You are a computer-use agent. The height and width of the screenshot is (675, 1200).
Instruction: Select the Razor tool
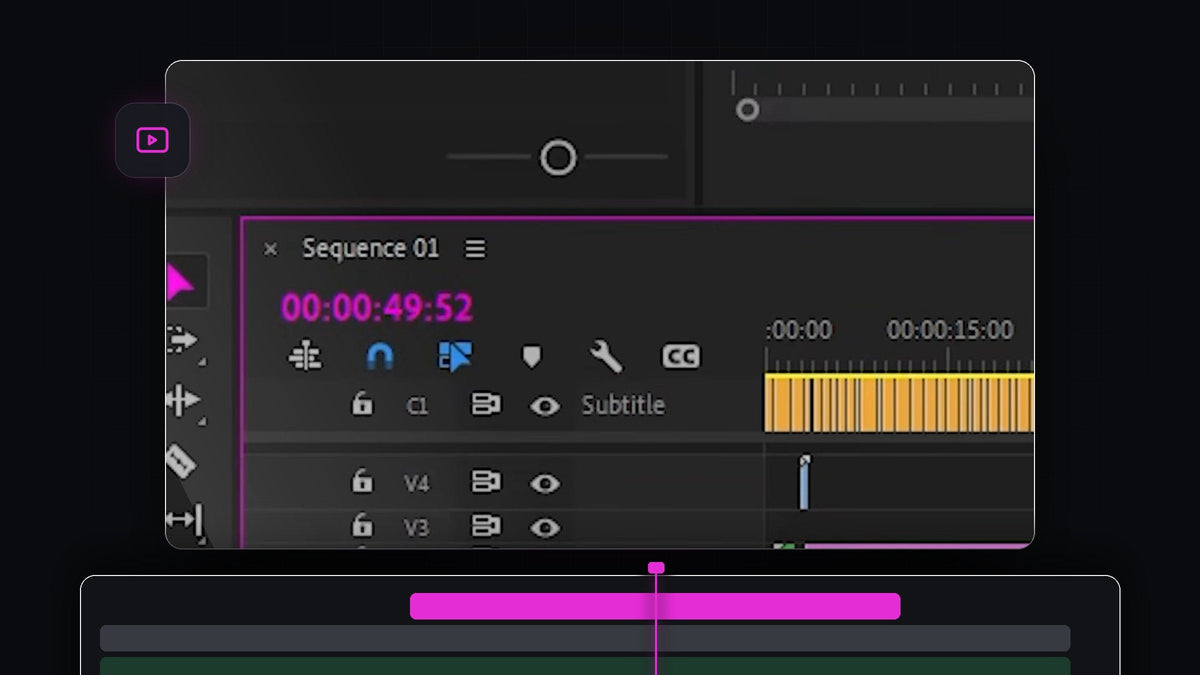point(179,461)
